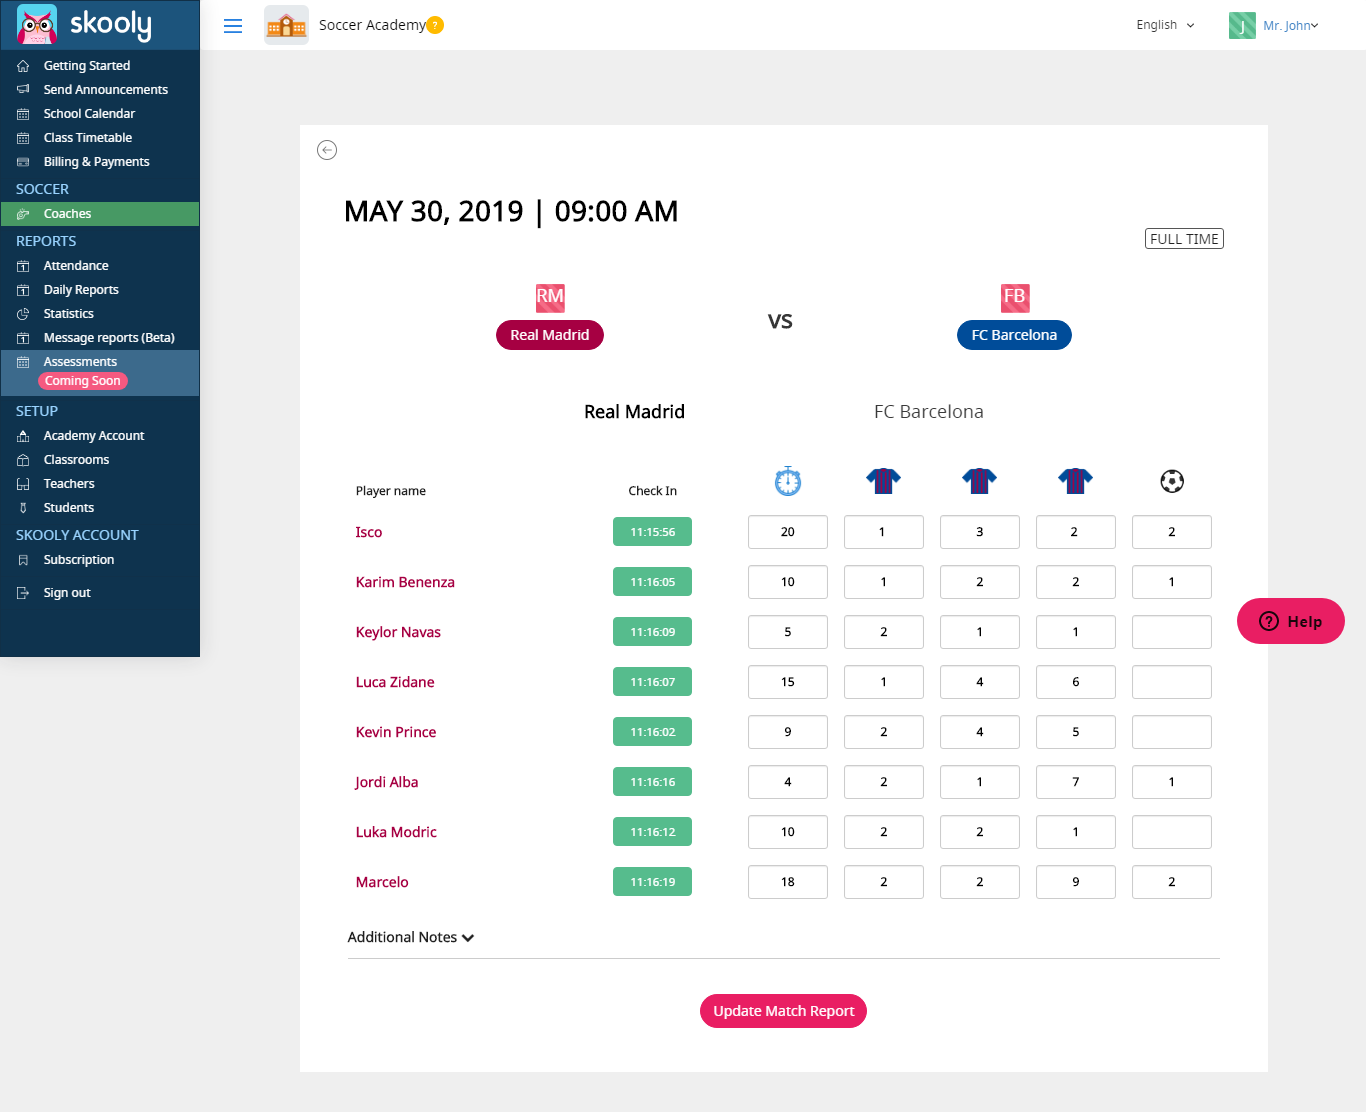Open Attendance reports
The width and height of the screenshot is (1366, 1112).
[76, 266]
